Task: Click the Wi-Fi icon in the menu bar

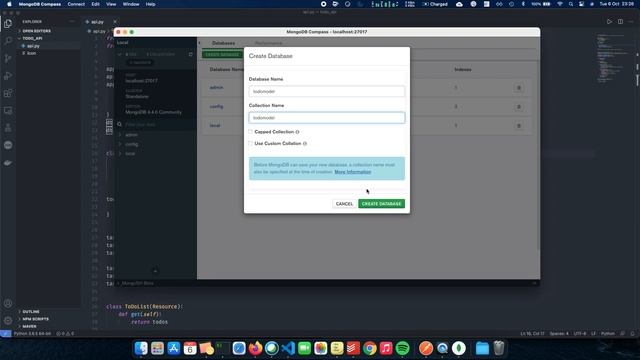Action: pyautogui.click(x=560, y=4)
